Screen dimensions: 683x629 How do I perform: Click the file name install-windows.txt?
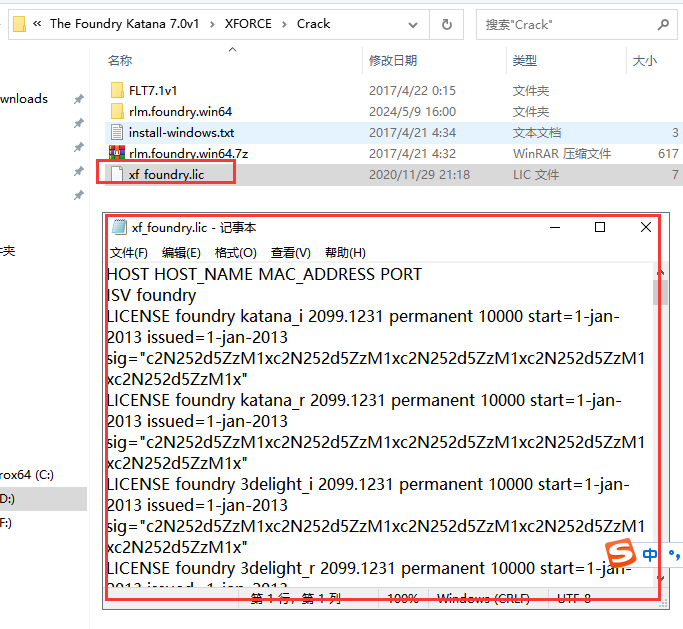[181, 132]
